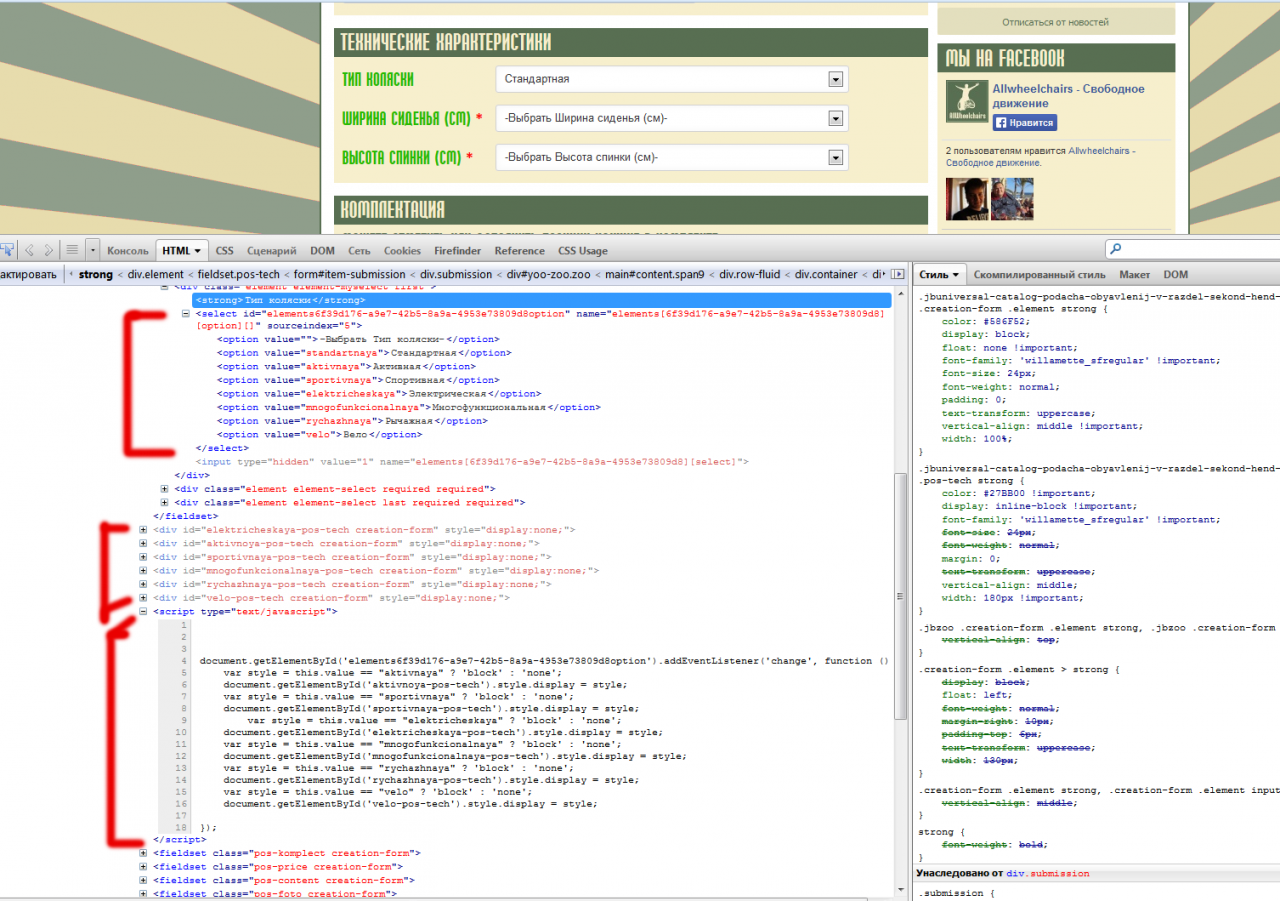Expand the elektricheskaya-pos-tech div node

coord(143,529)
